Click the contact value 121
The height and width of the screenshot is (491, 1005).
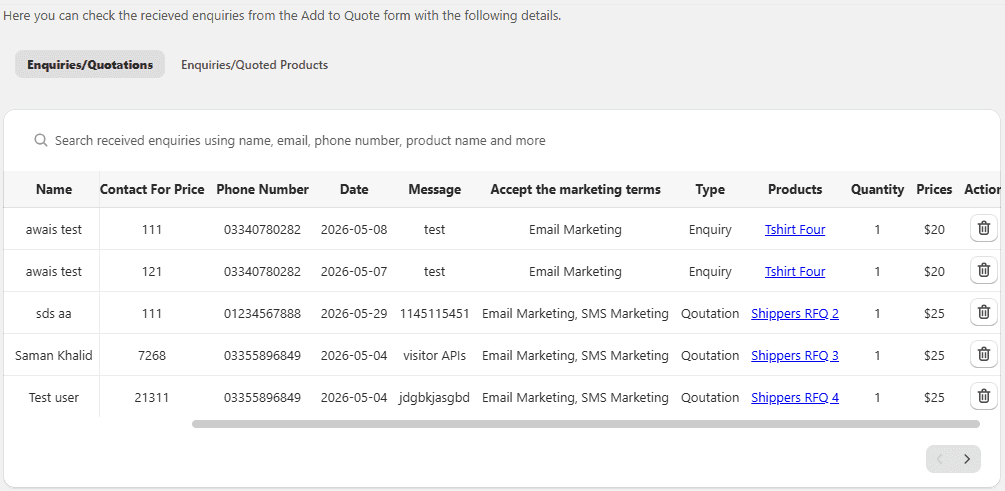(x=152, y=272)
